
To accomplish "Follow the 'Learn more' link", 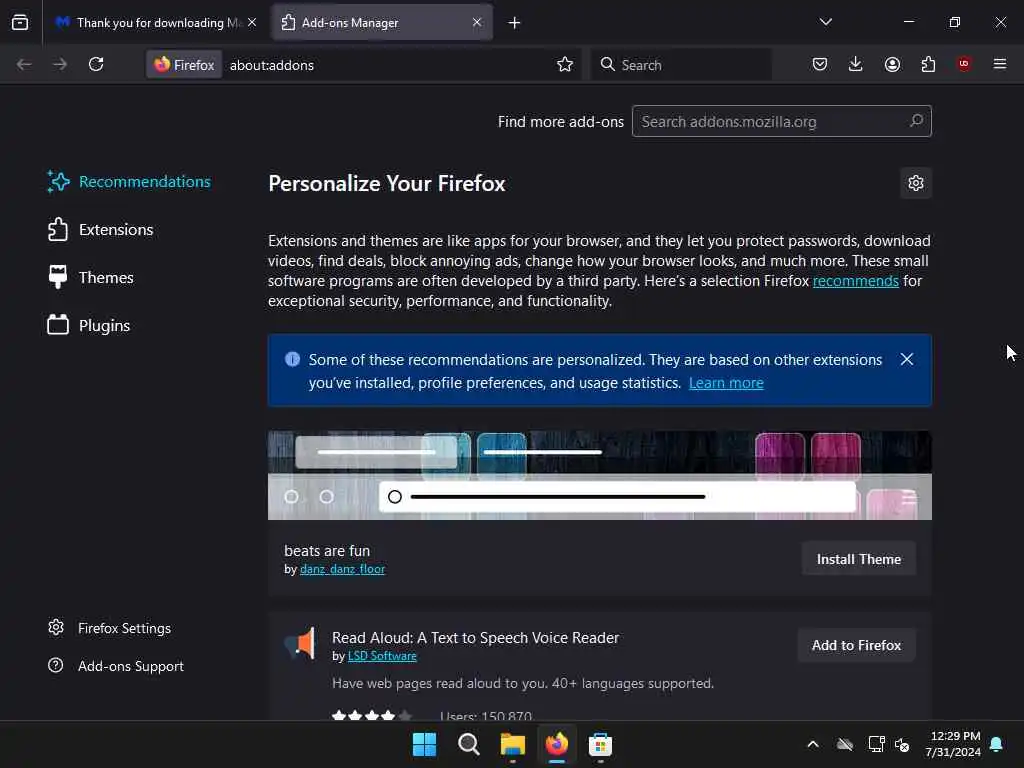I will [x=726, y=383].
